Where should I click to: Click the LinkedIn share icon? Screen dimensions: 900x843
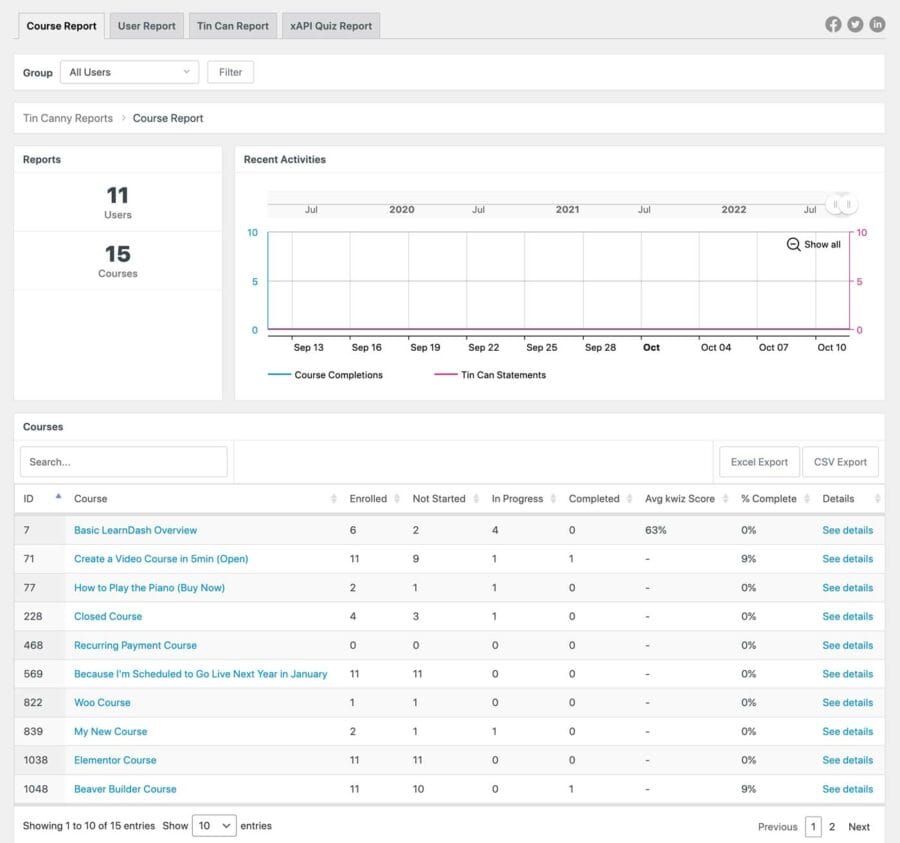877,24
